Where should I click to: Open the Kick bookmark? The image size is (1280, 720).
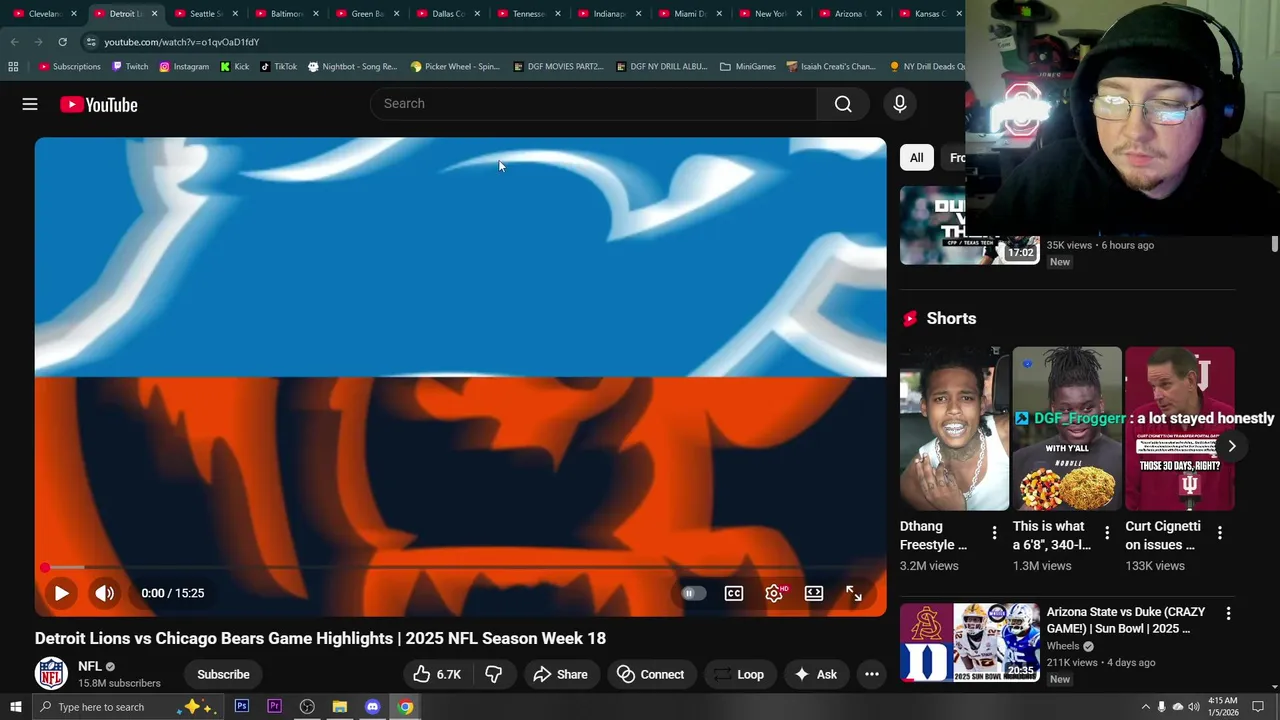point(235,67)
